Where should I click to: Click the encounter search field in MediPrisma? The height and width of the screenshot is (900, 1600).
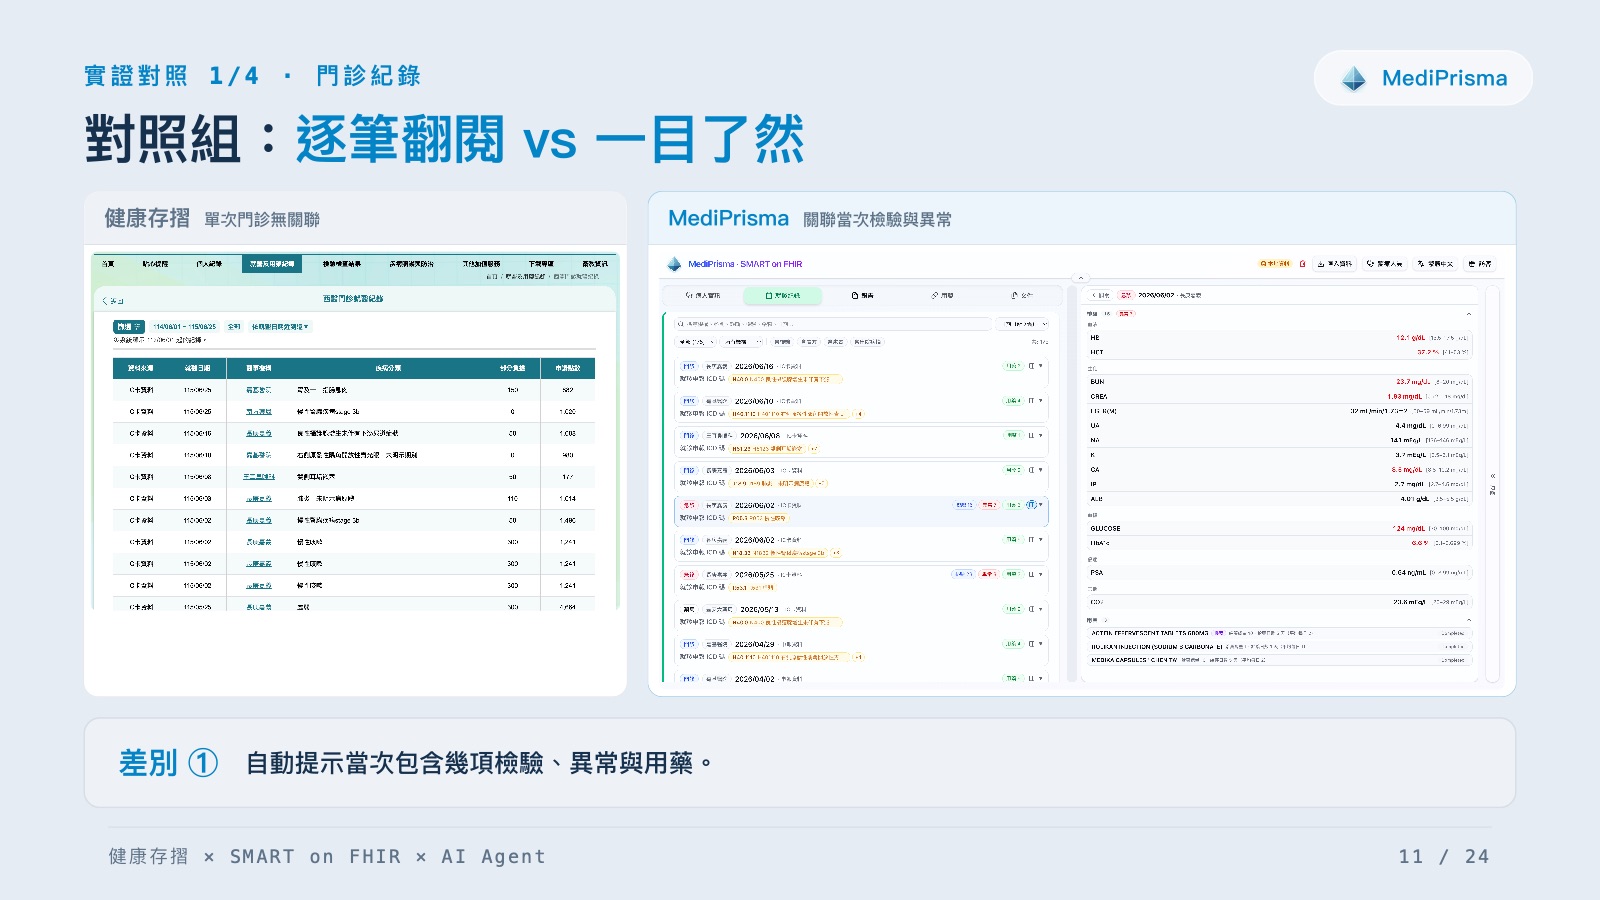click(832, 324)
